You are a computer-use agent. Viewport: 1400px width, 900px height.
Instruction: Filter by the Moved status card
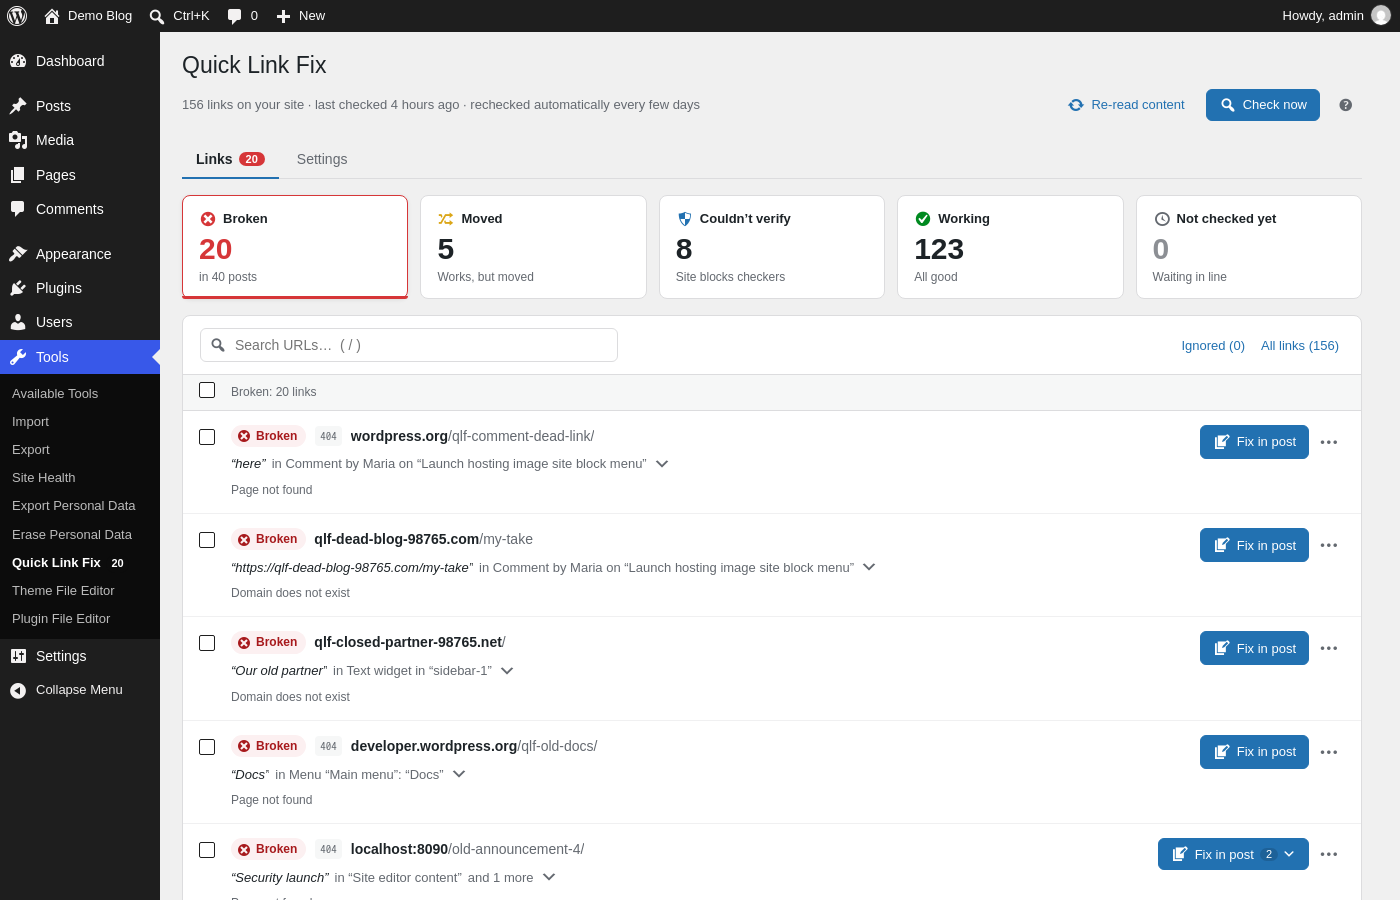tap(533, 247)
